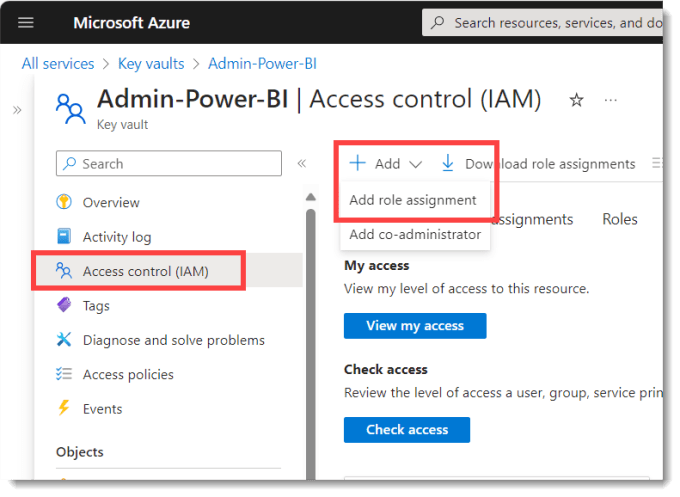Click the Key vault subtitle text
Viewport: 680px width, 497px height.
click(122, 125)
